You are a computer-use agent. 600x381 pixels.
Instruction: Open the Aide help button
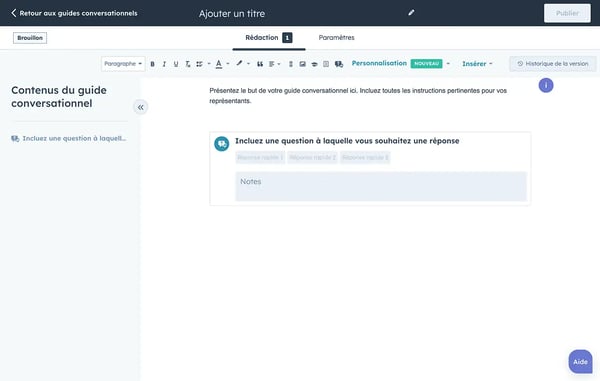pos(580,361)
